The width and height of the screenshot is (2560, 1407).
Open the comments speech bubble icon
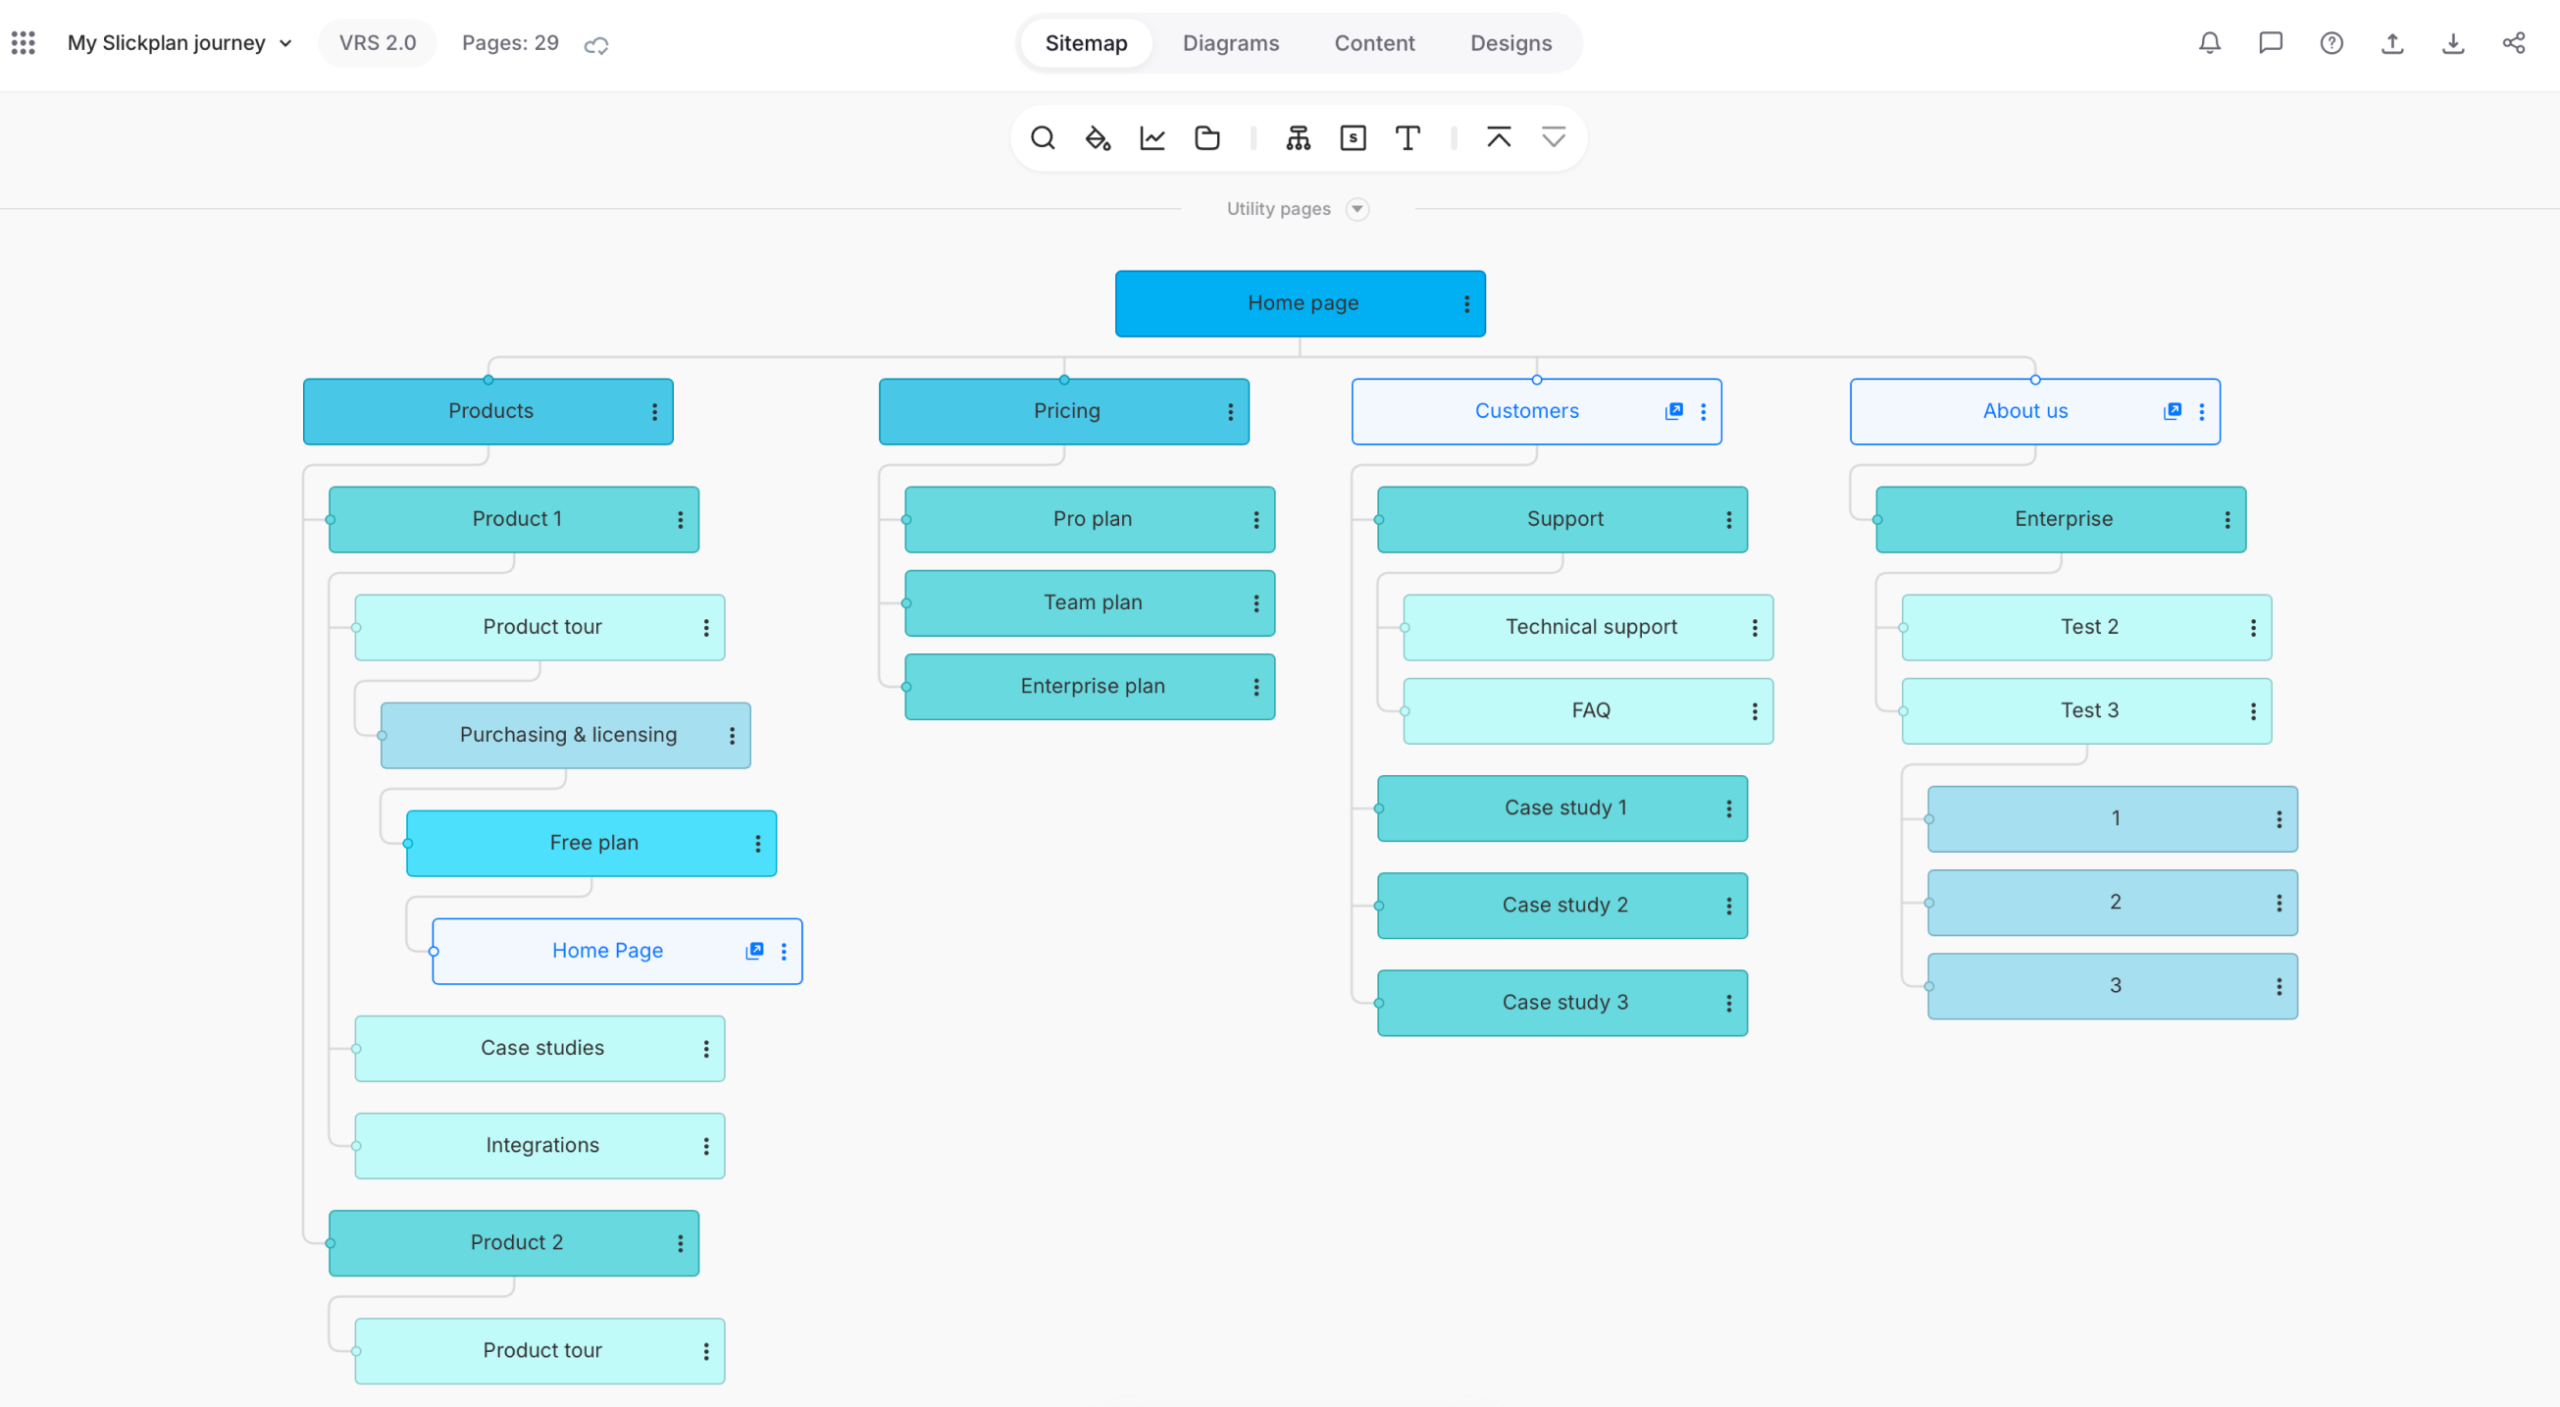click(x=2270, y=43)
